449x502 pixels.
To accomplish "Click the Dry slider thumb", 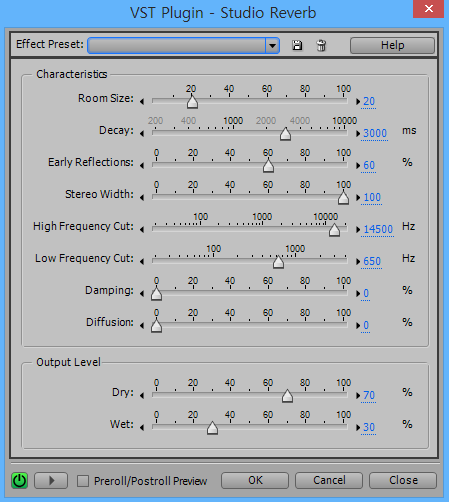I will click(x=287, y=396).
